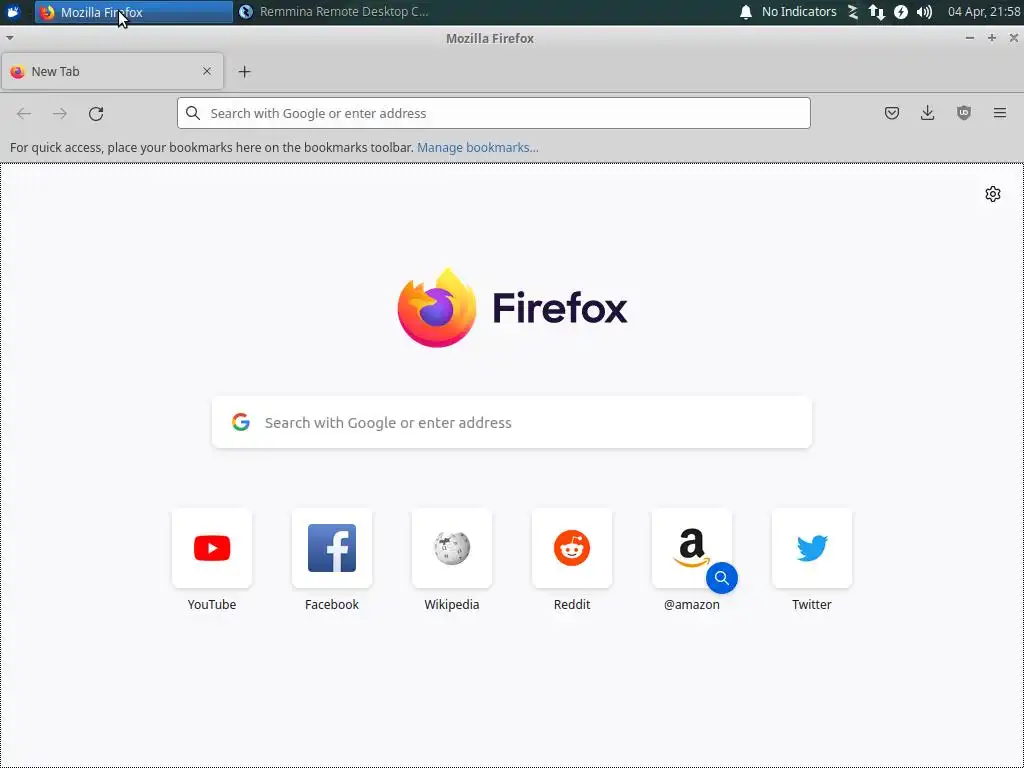The width and height of the screenshot is (1024, 768).
Task: Click the Xfce tray icon beside No Indicators
Action: [x=852, y=12]
